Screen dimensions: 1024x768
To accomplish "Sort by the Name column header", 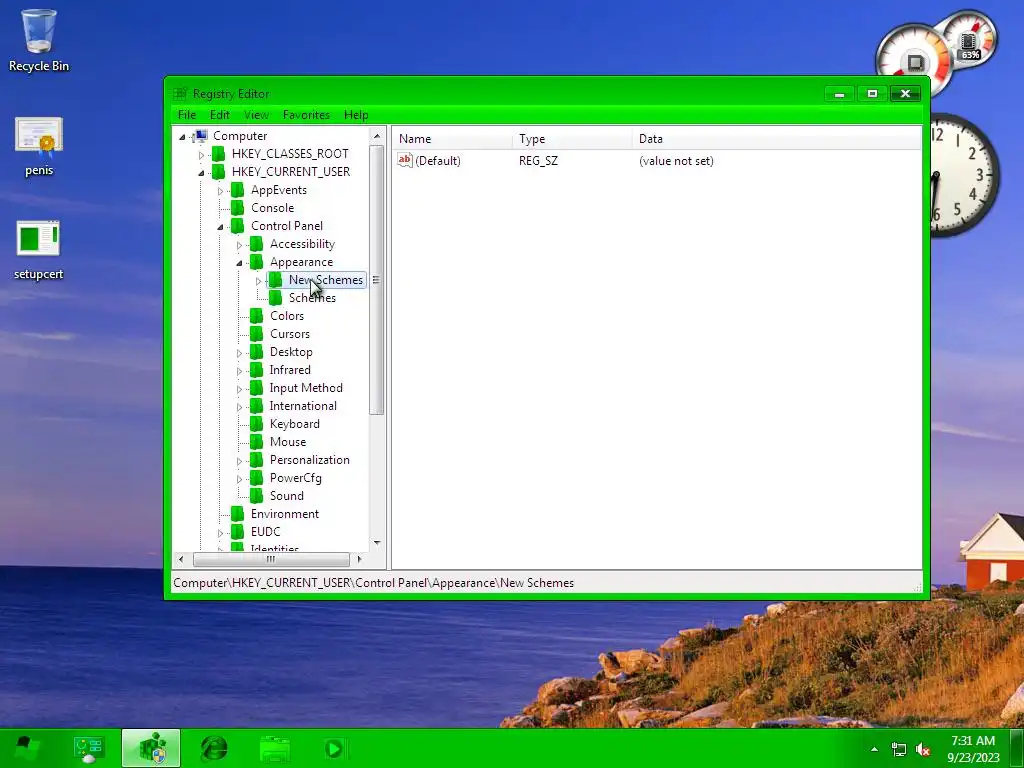I will click(x=453, y=139).
